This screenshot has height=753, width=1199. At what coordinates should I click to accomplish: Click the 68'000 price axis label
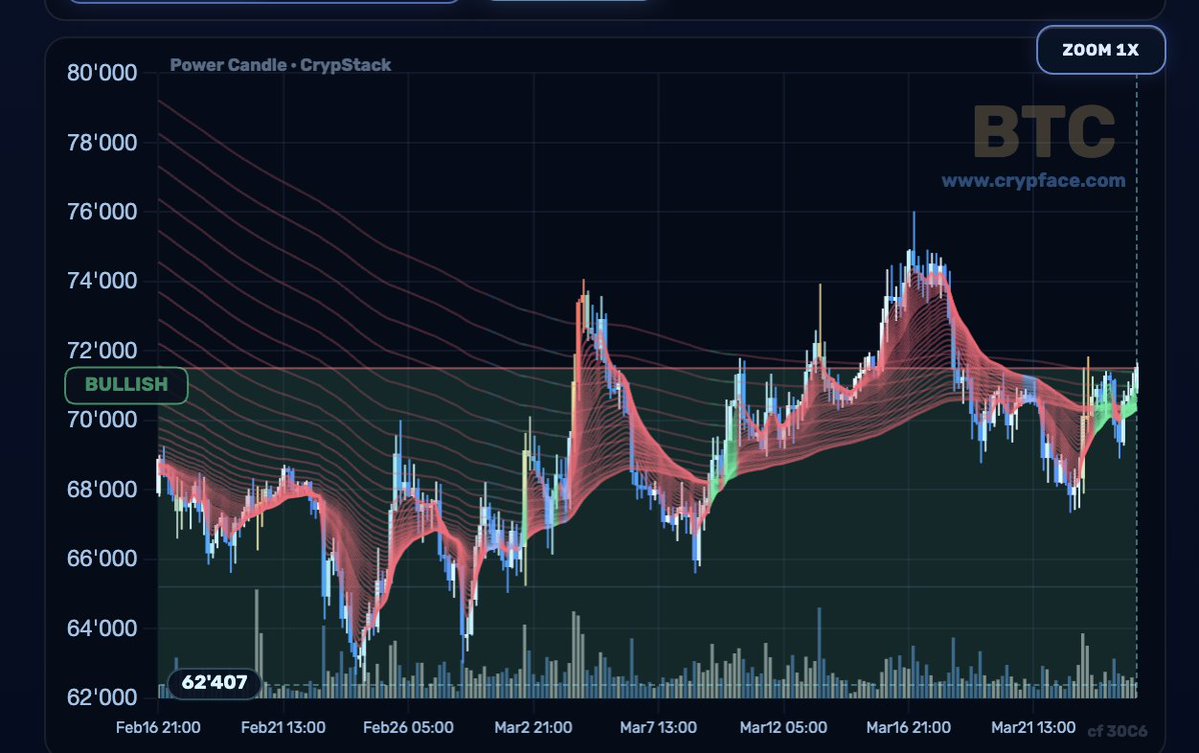102,488
